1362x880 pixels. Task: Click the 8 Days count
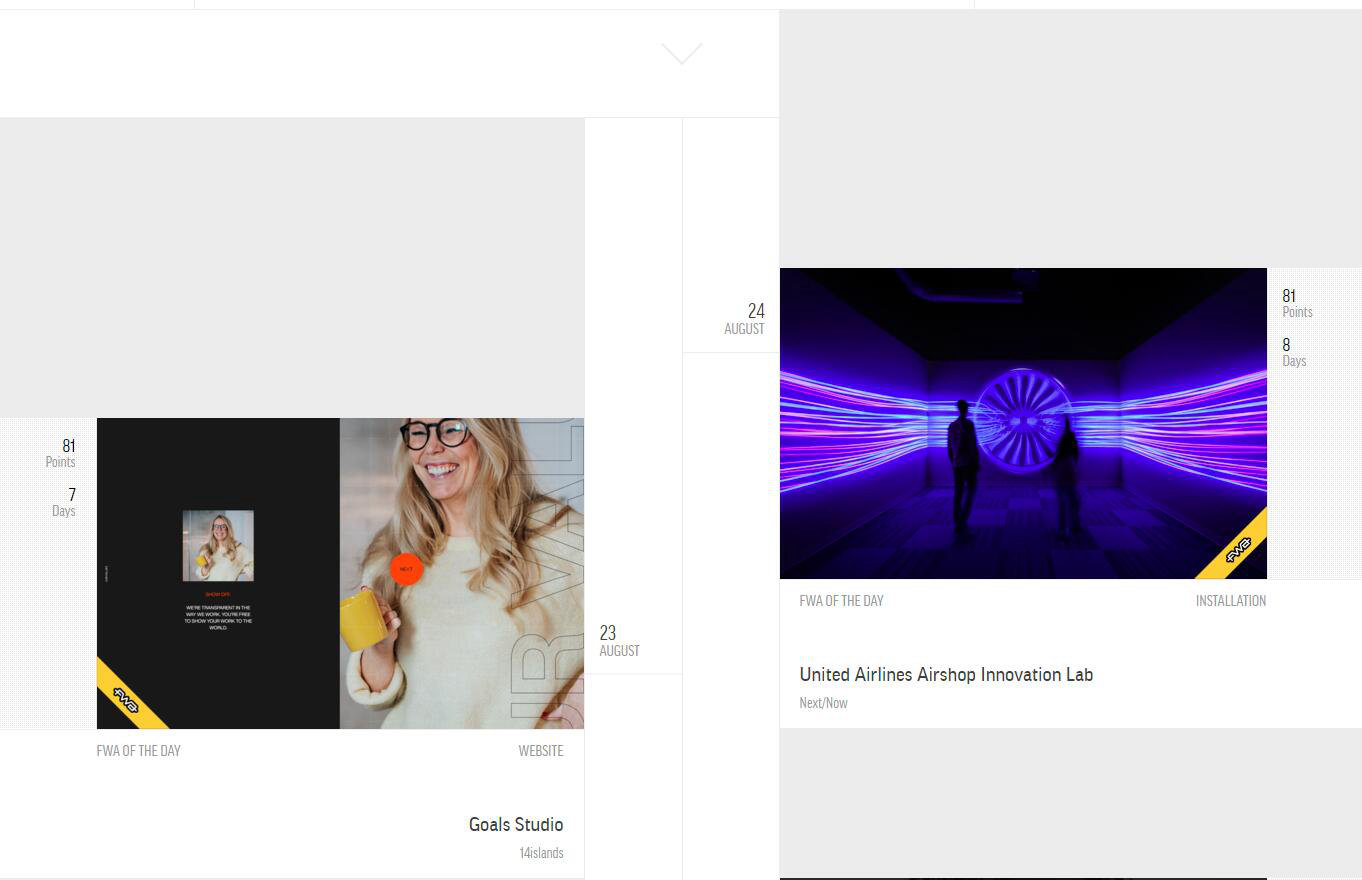(1294, 352)
